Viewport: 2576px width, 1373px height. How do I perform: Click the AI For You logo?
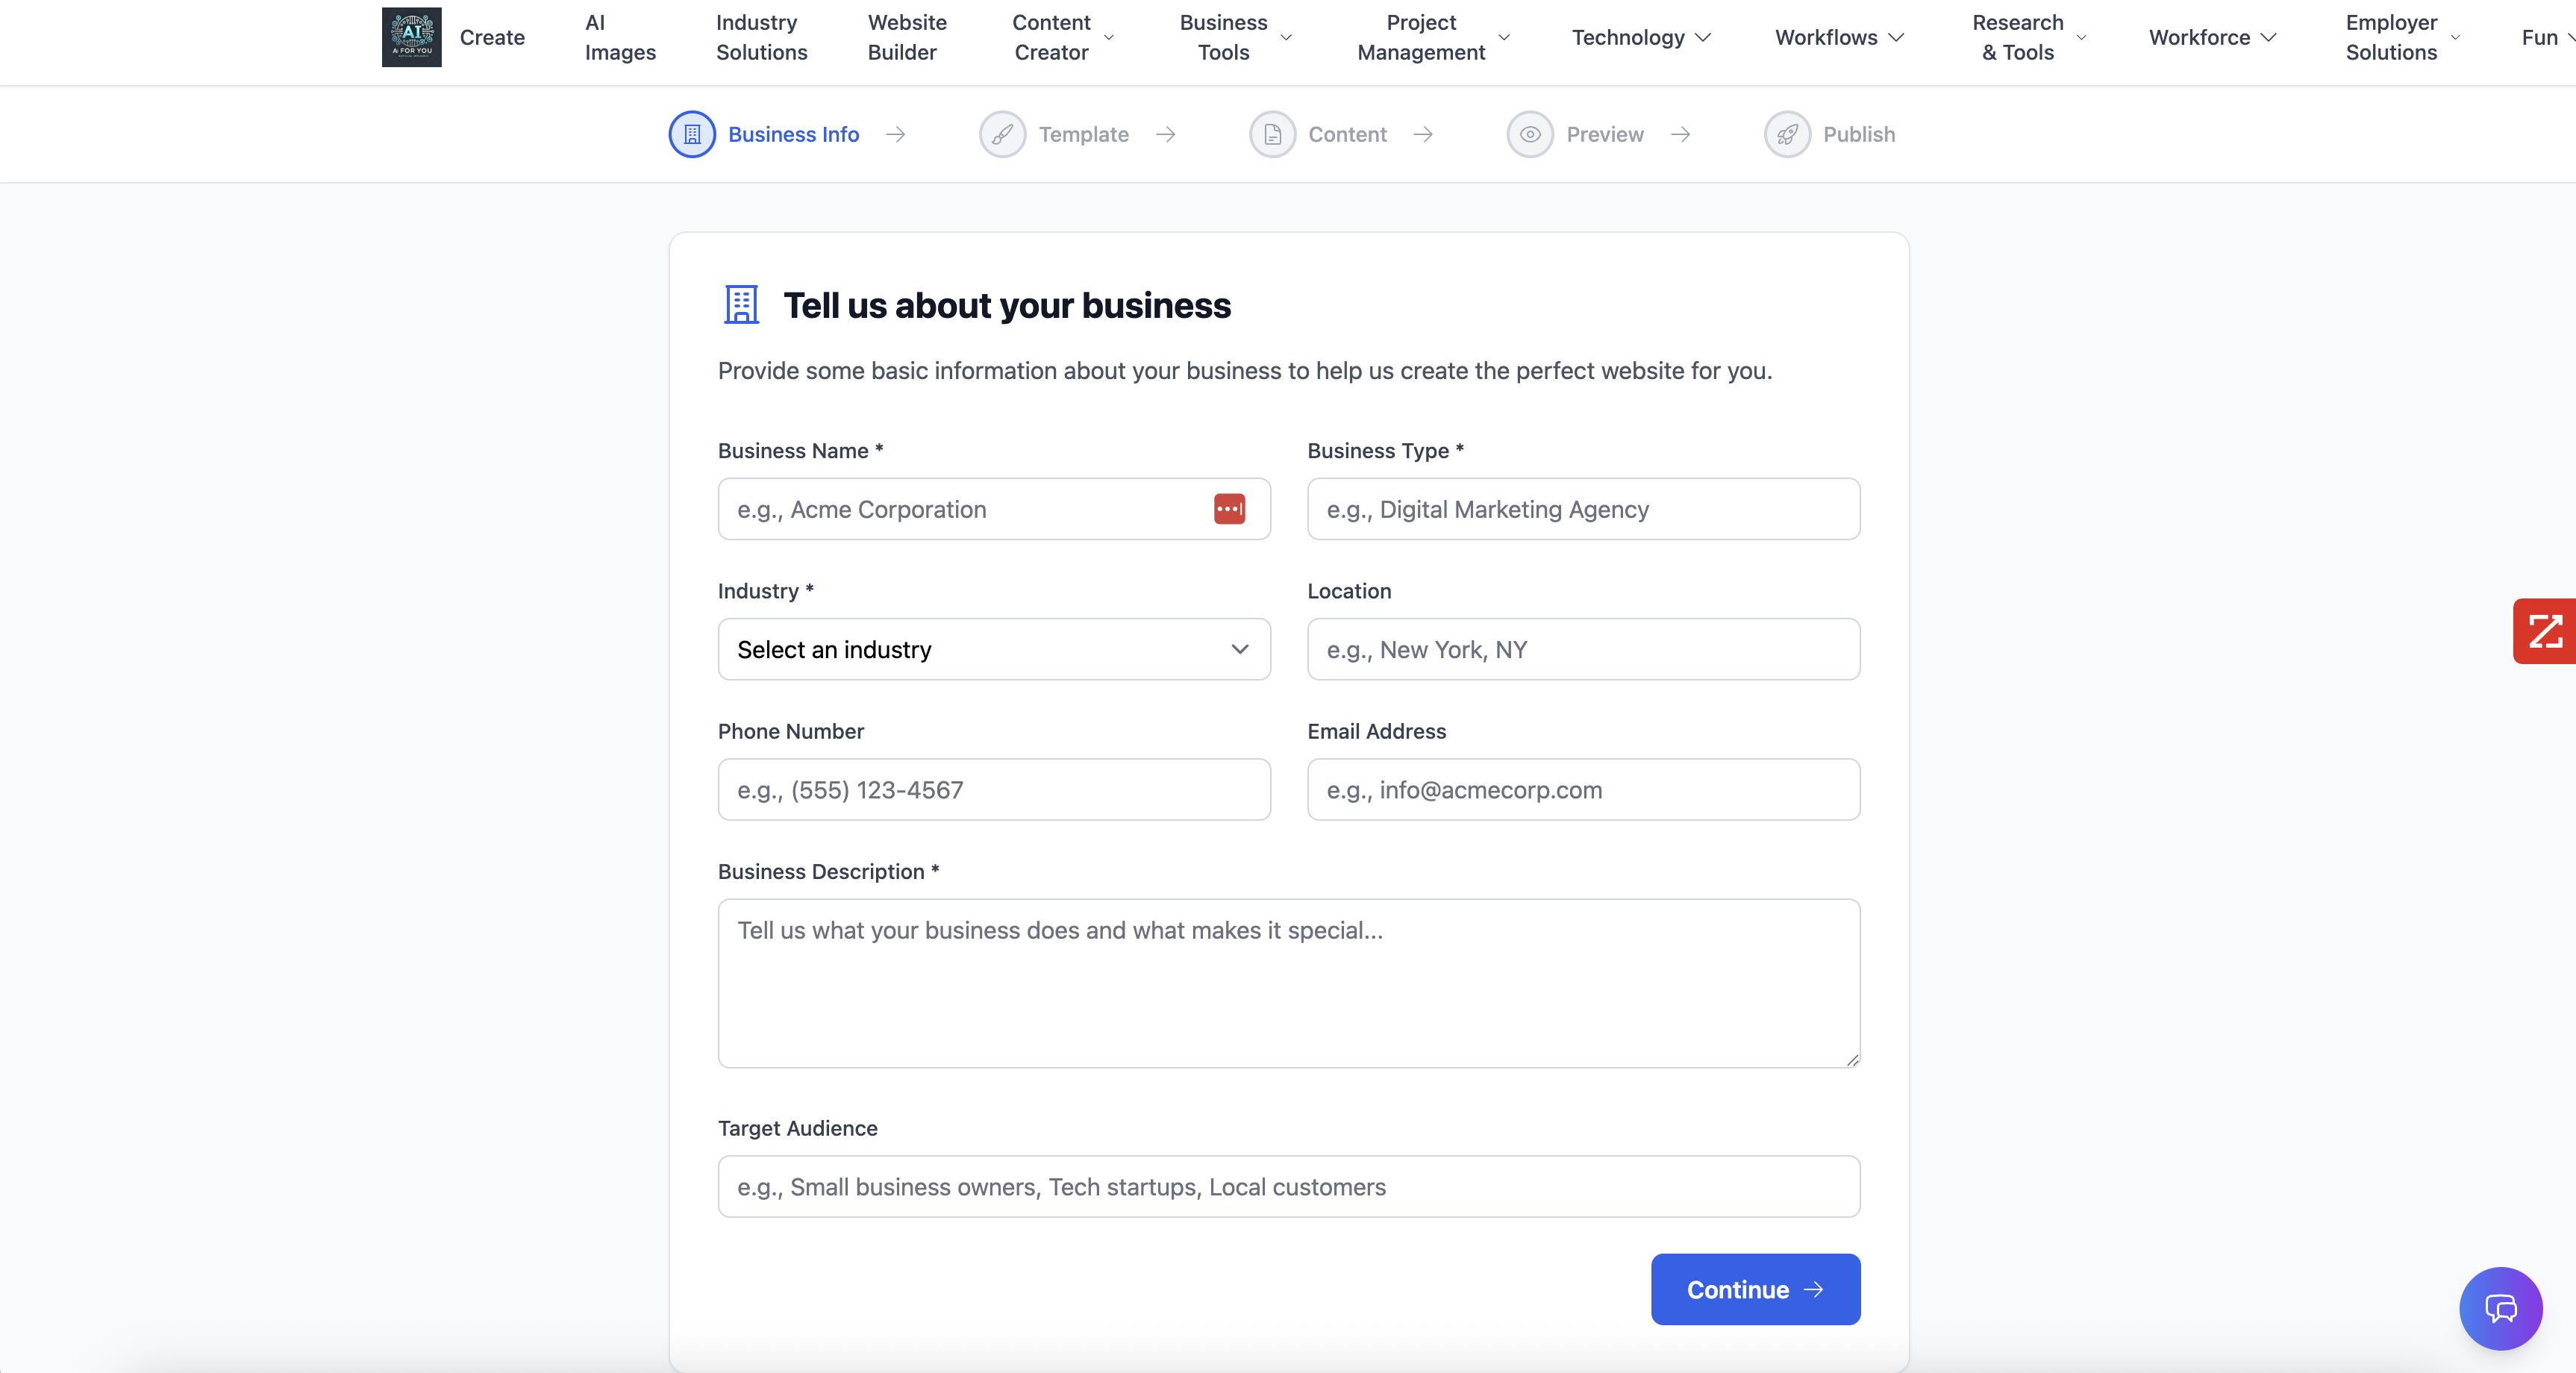[x=411, y=37]
